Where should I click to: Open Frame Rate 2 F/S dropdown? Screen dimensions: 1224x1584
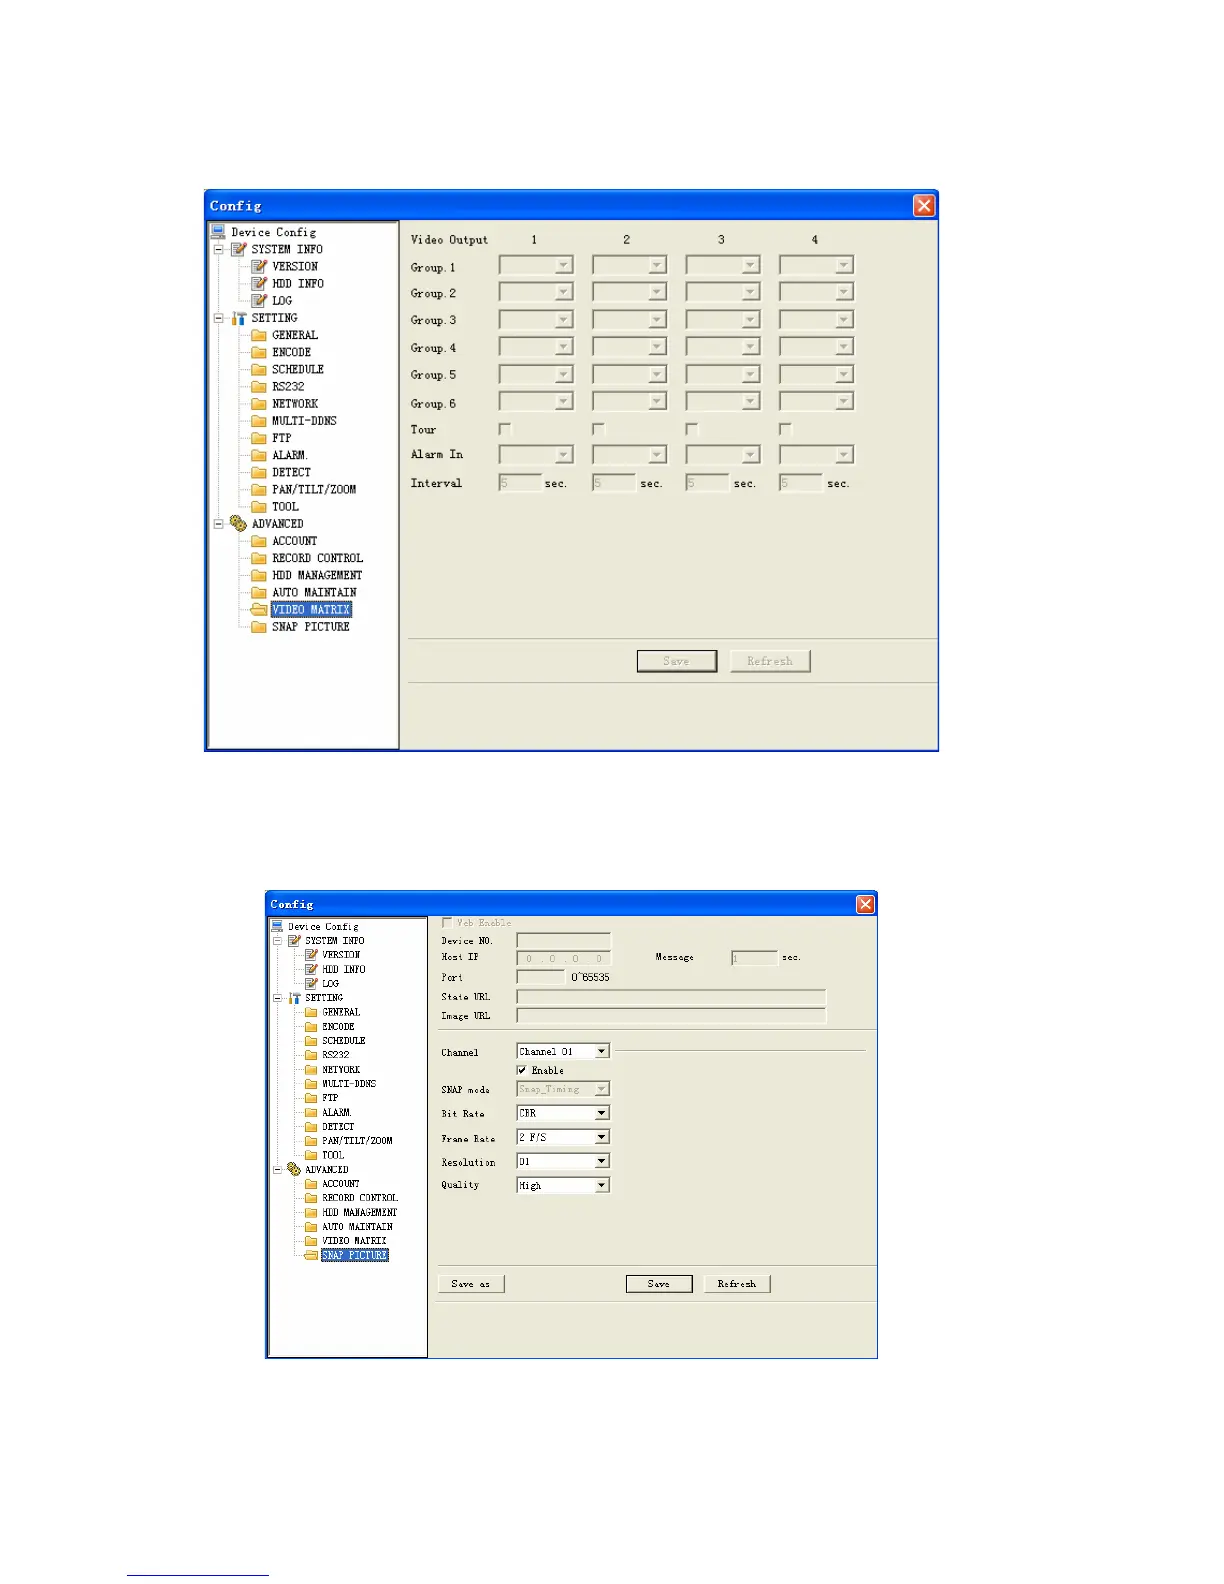tap(602, 1137)
